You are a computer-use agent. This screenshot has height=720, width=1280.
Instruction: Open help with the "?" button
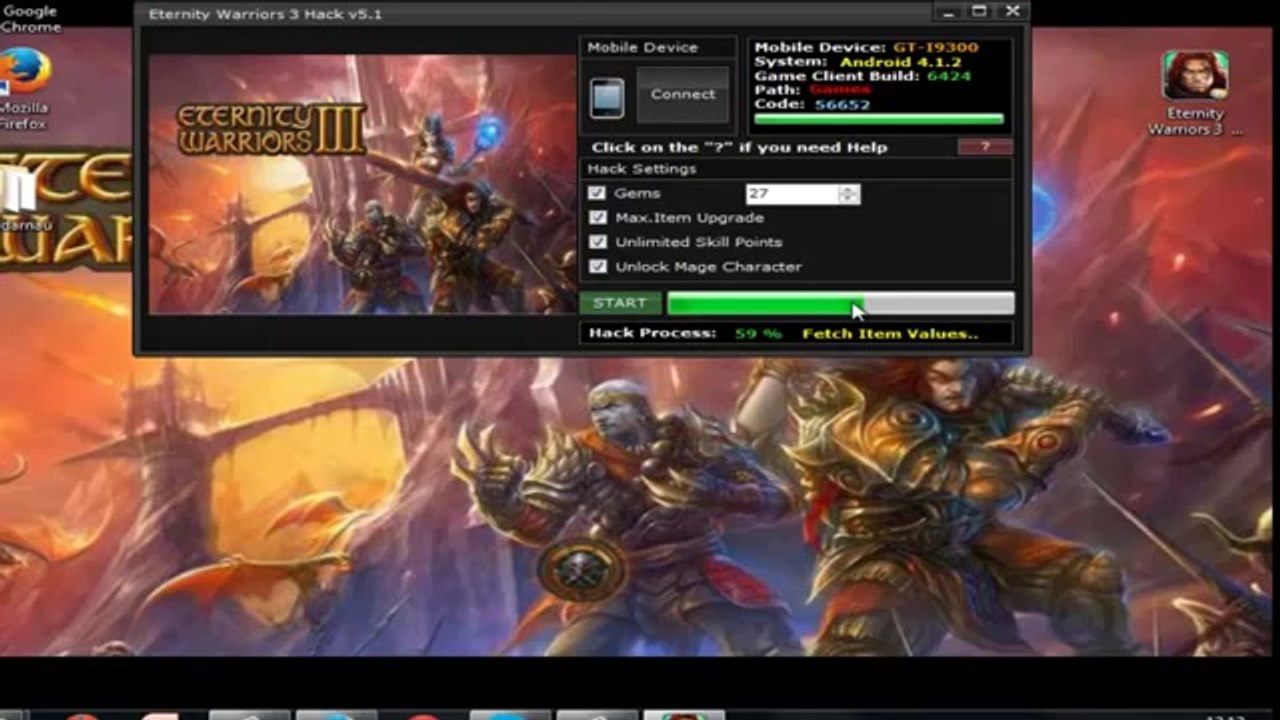coord(985,147)
